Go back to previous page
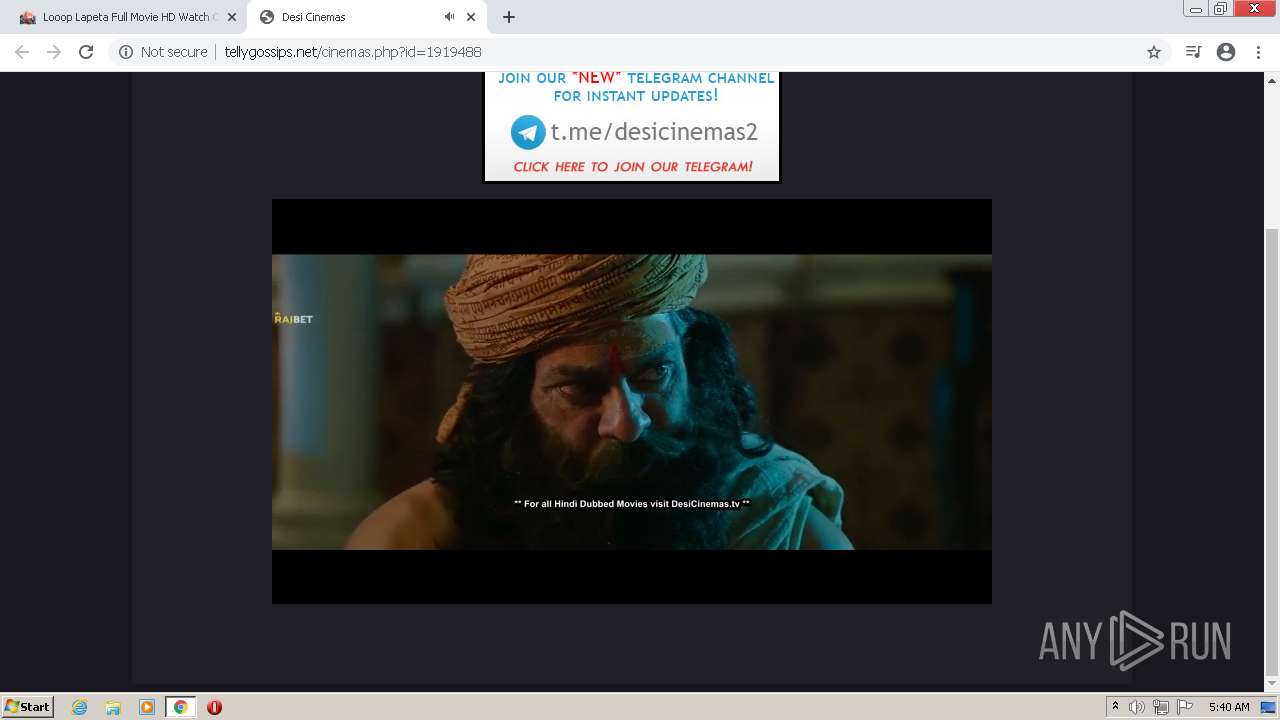 point(22,52)
